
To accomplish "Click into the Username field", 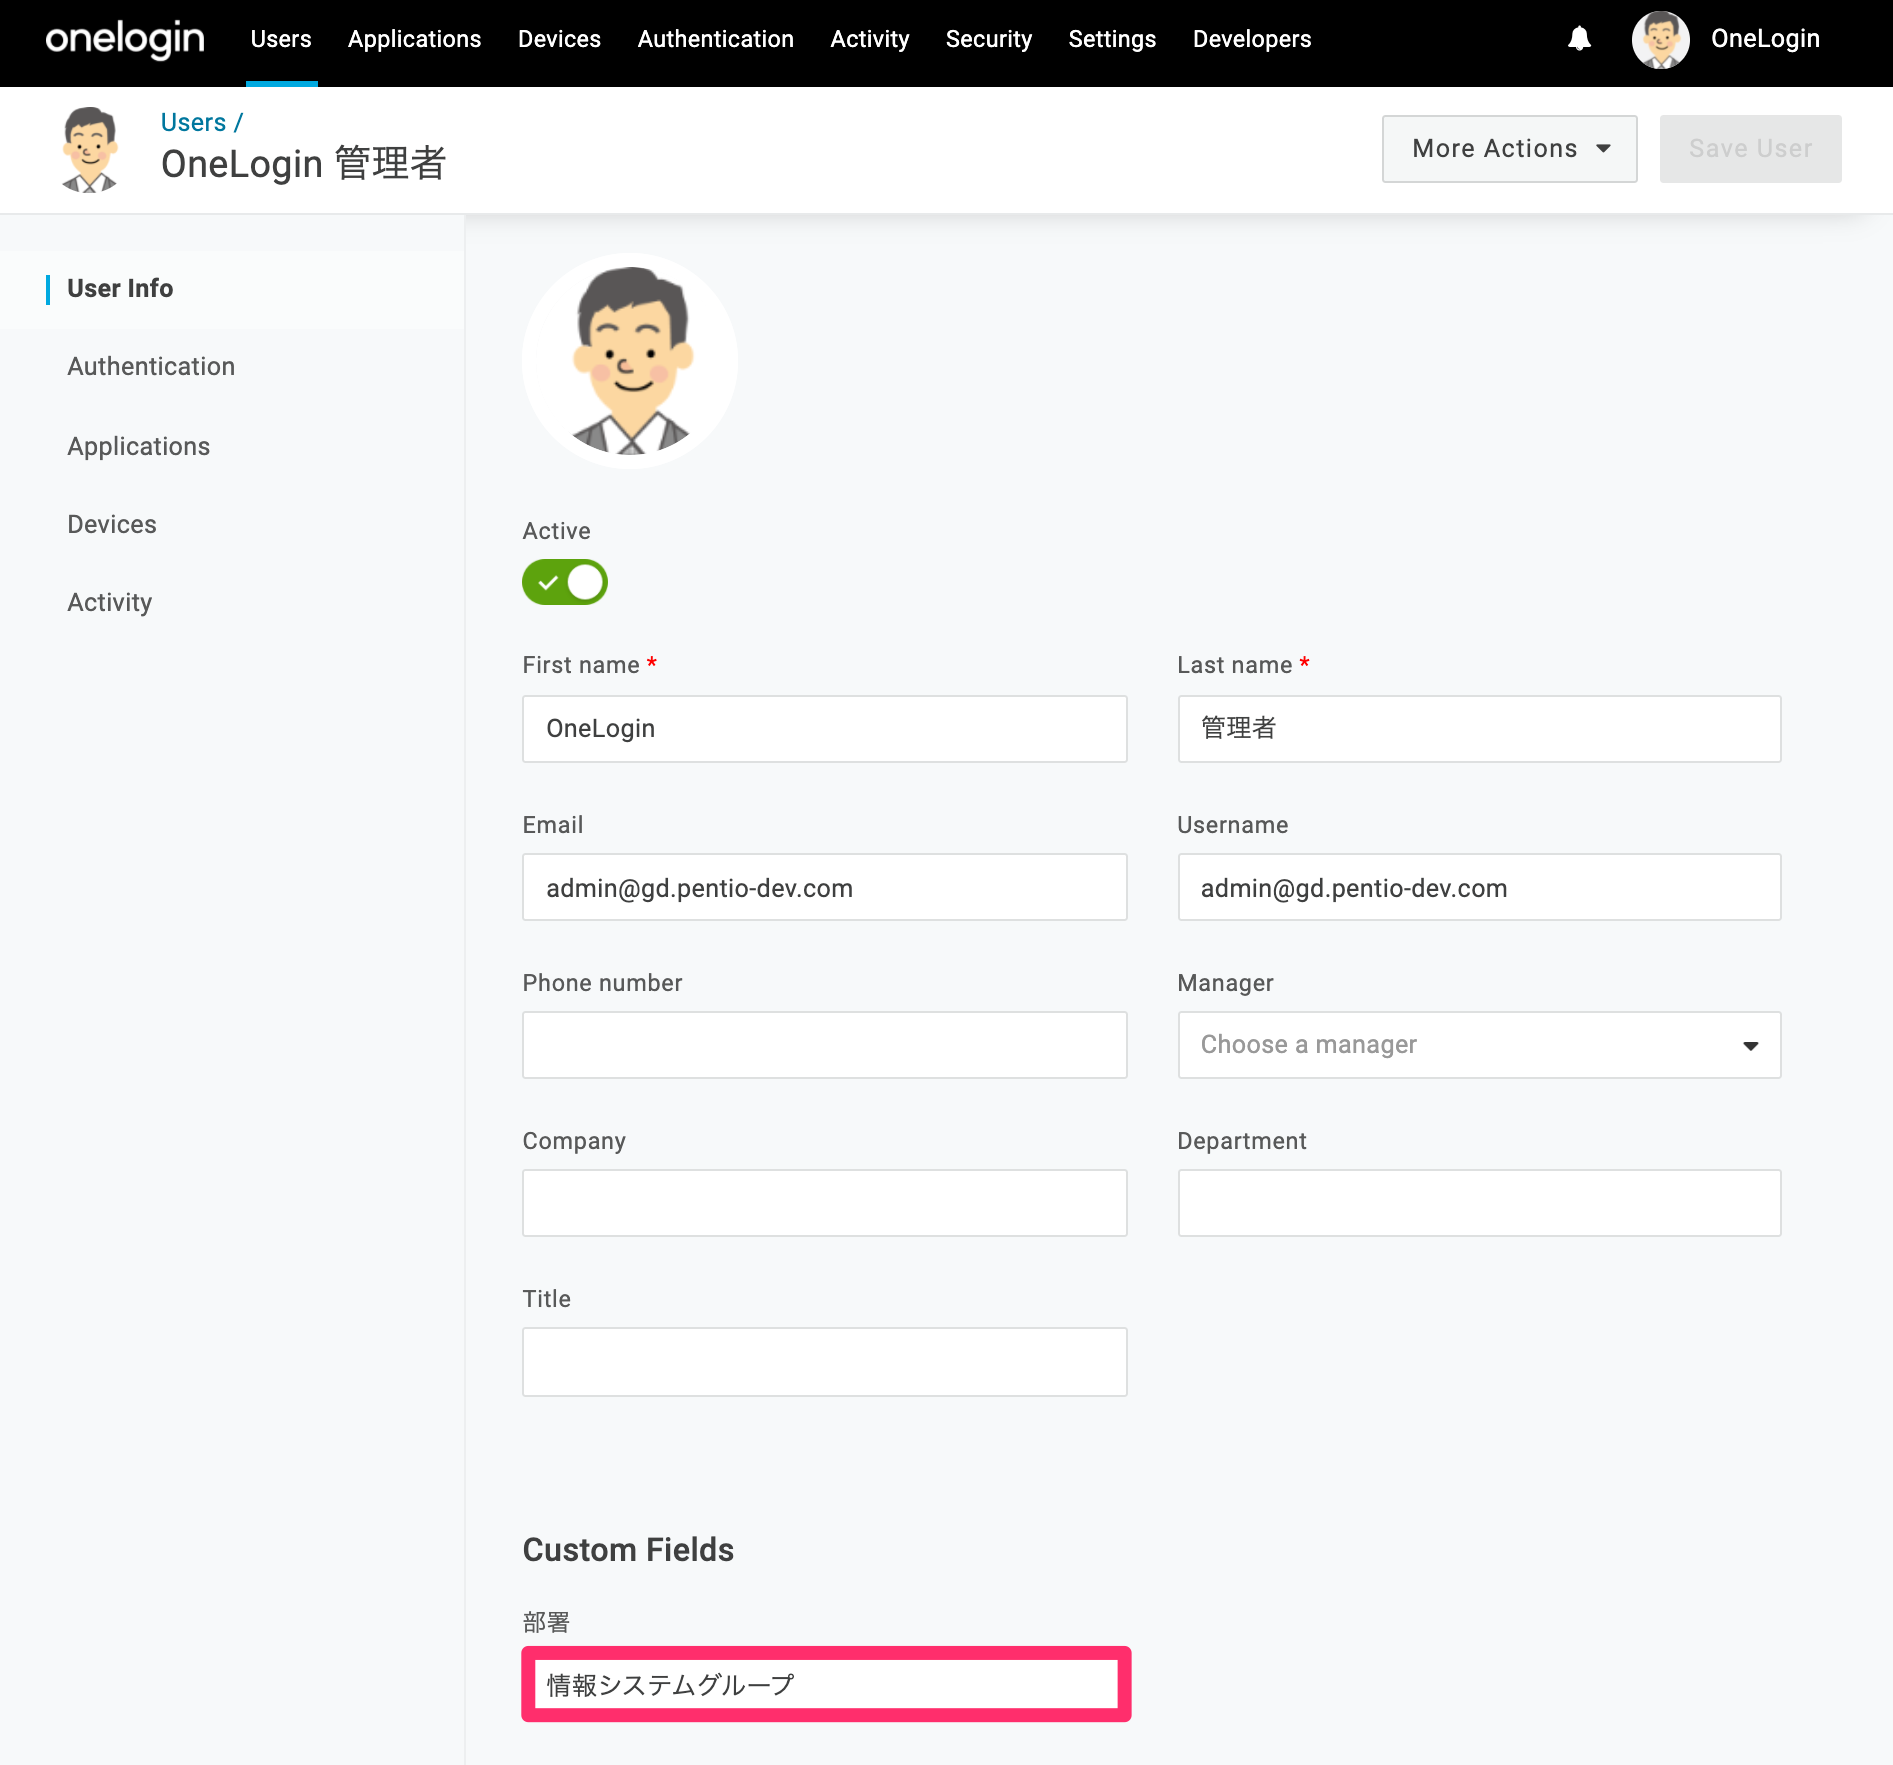I will coord(1479,887).
